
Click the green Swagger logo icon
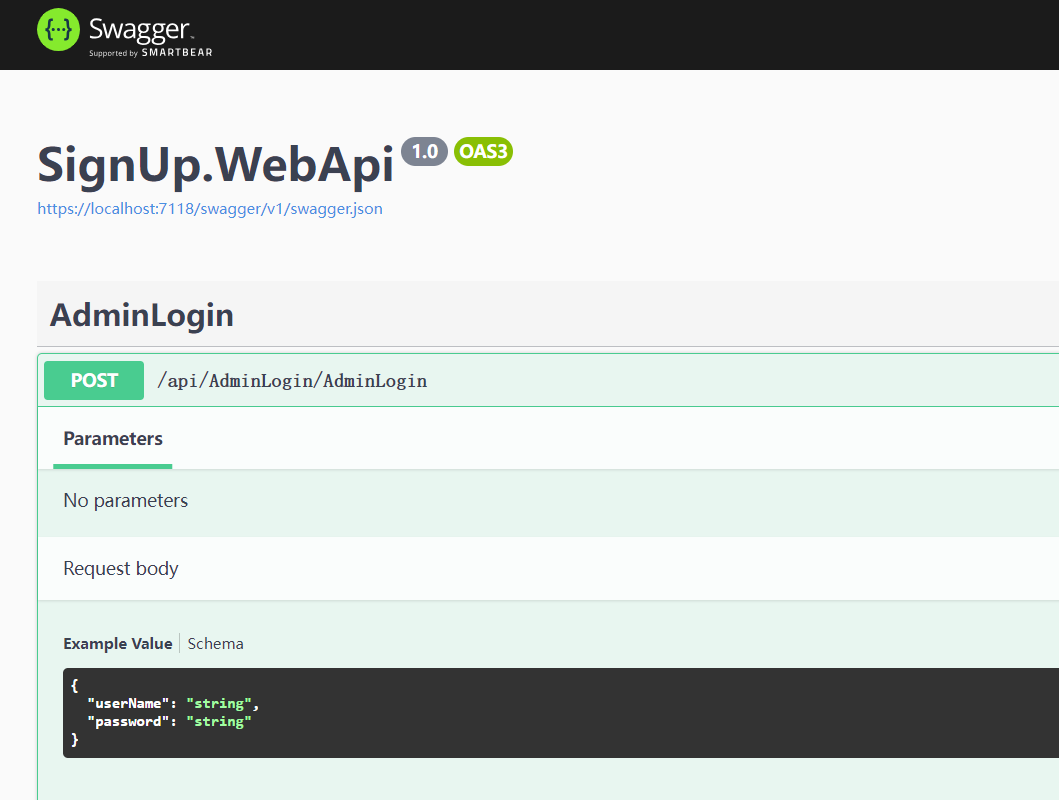tap(58, 30)
